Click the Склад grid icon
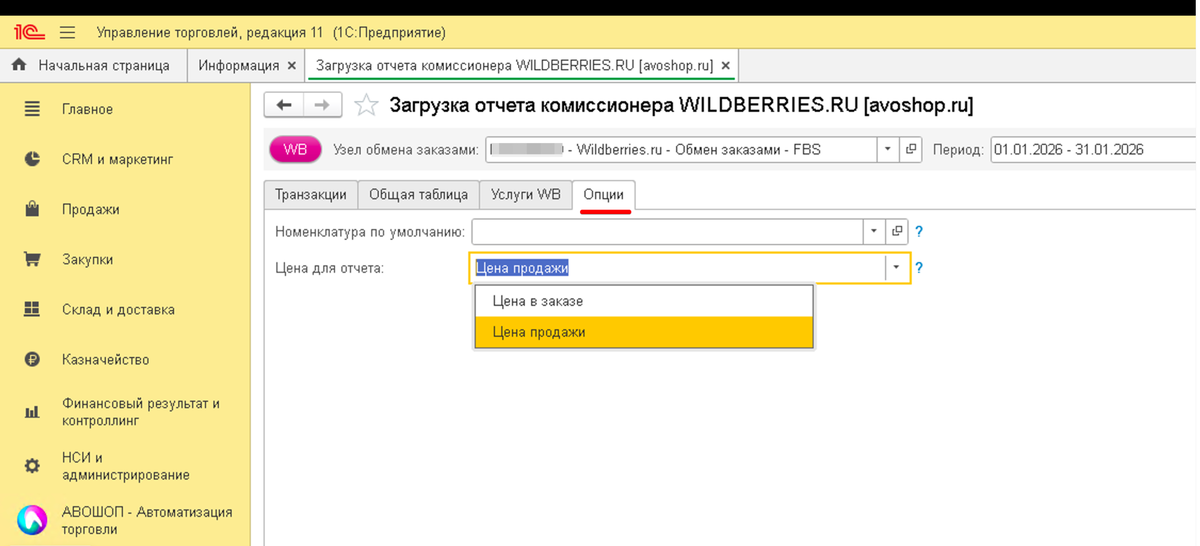The image size is (1200, 546). click(x=32, y=309)
